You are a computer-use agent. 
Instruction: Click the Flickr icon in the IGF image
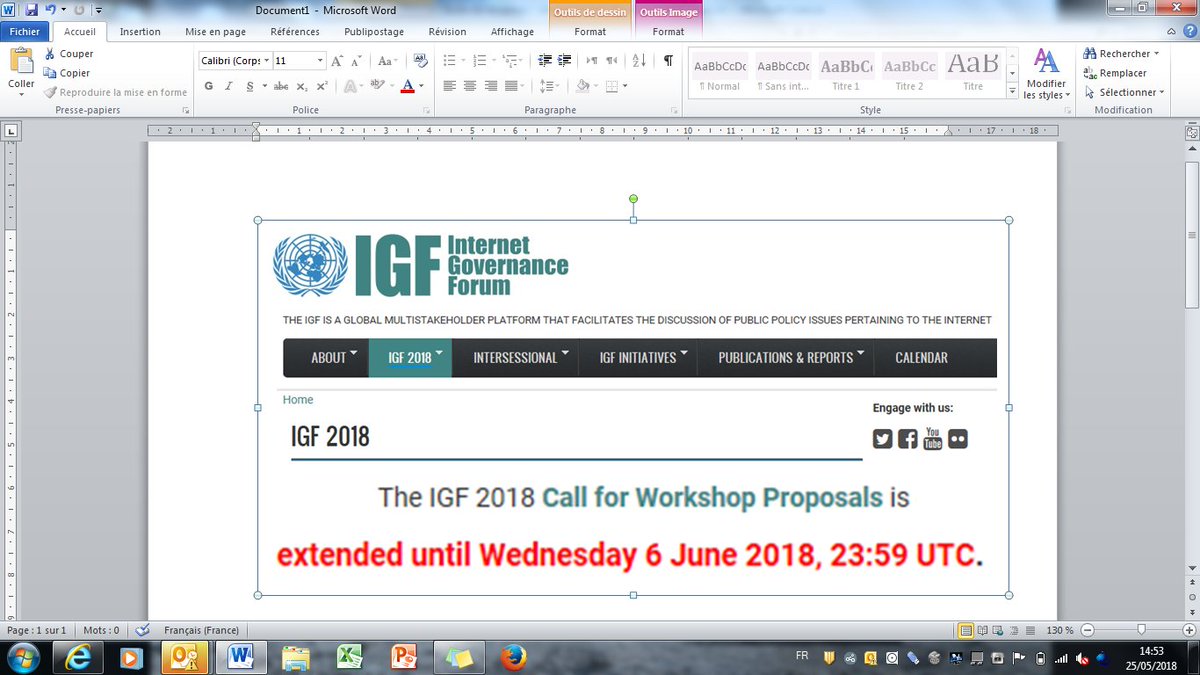(x=958, y=438)
